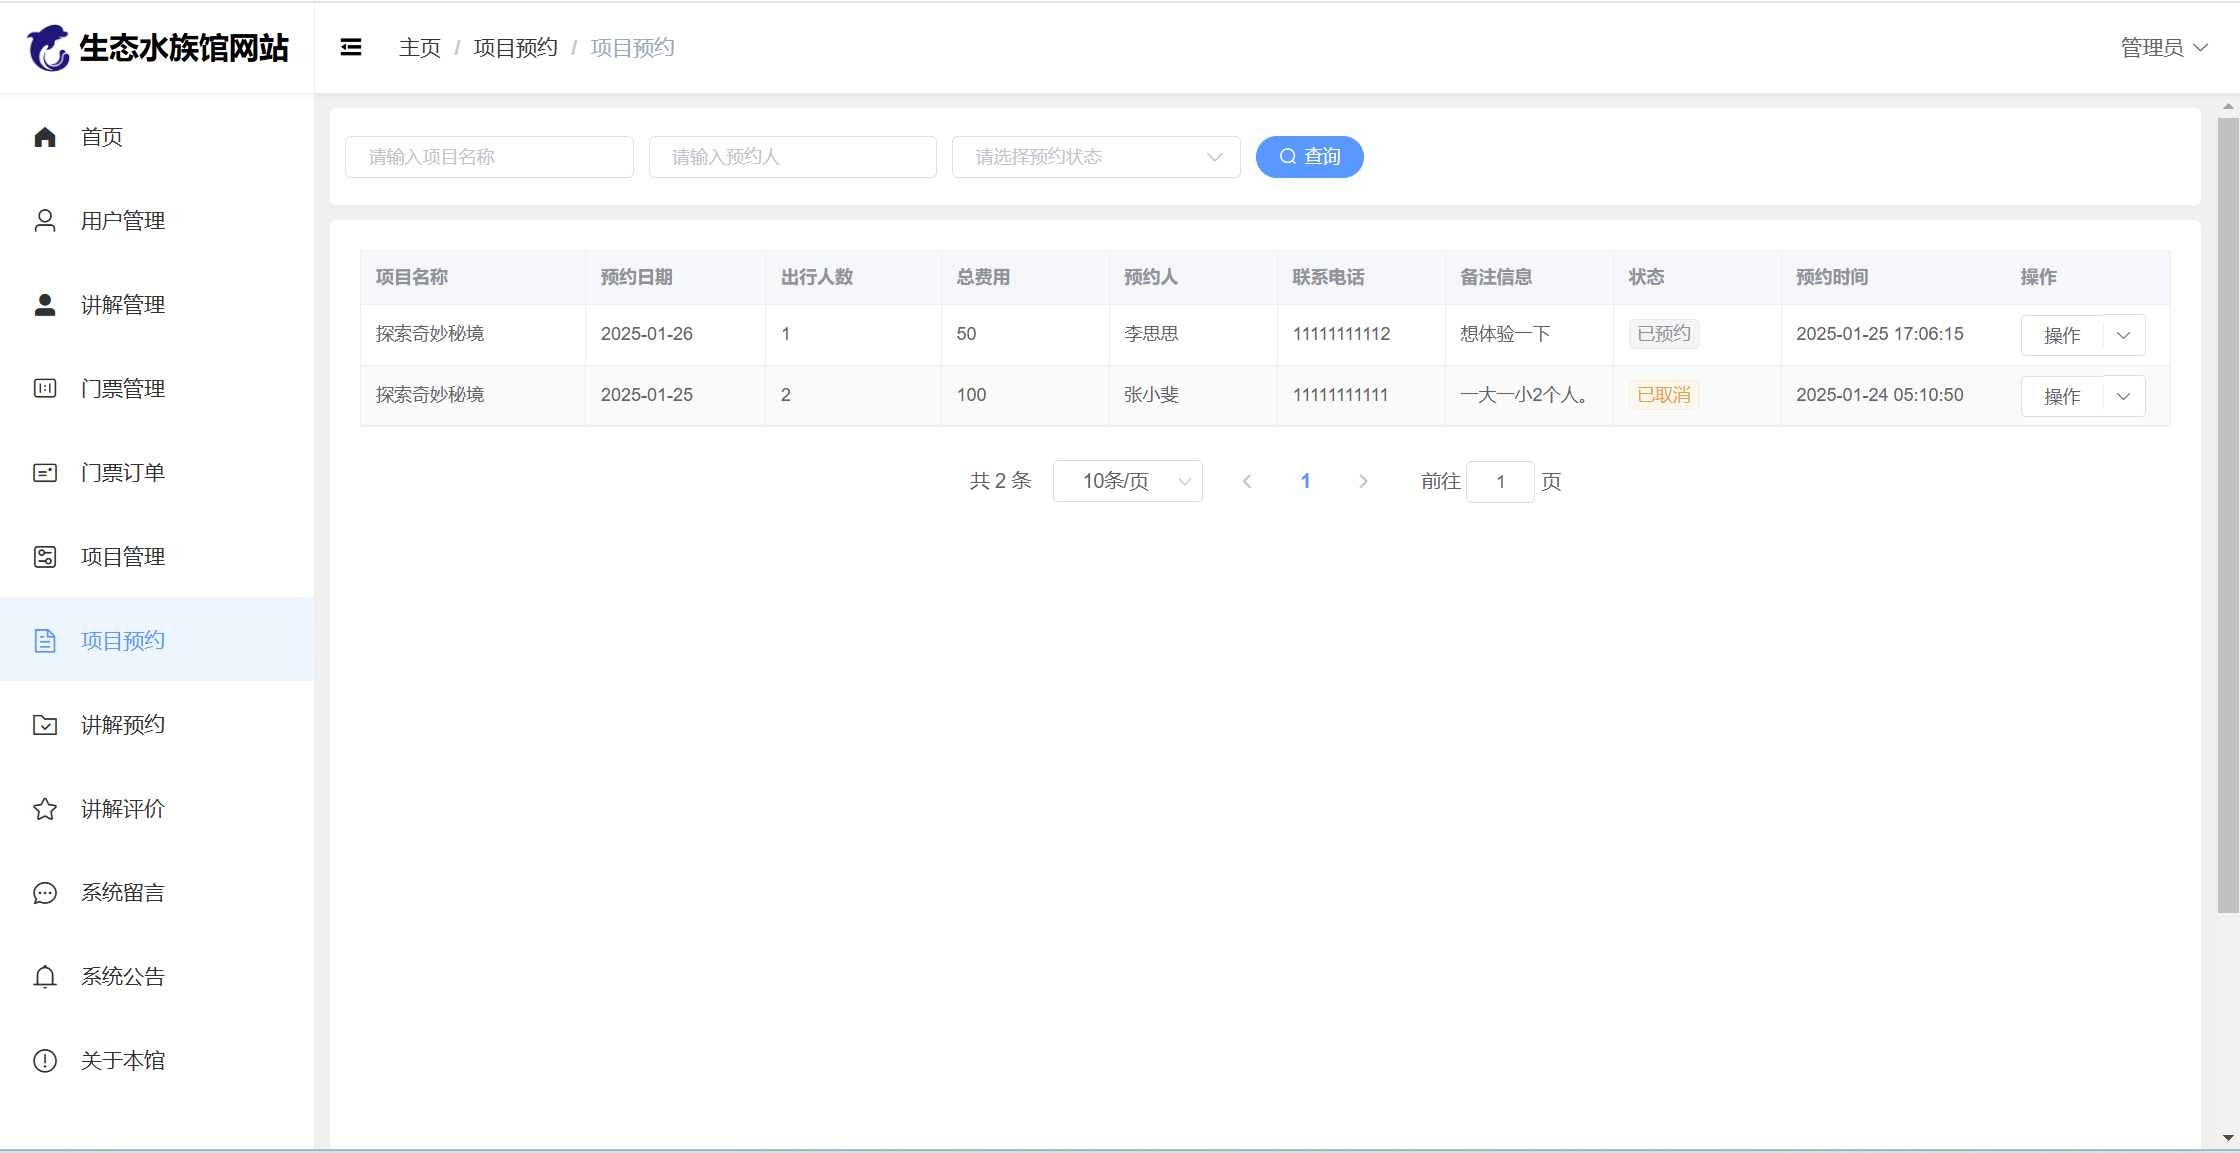Open the 管理员 account dropdown
This screenshot has width=2240, height=1153.
click(x=2163, y=47)
